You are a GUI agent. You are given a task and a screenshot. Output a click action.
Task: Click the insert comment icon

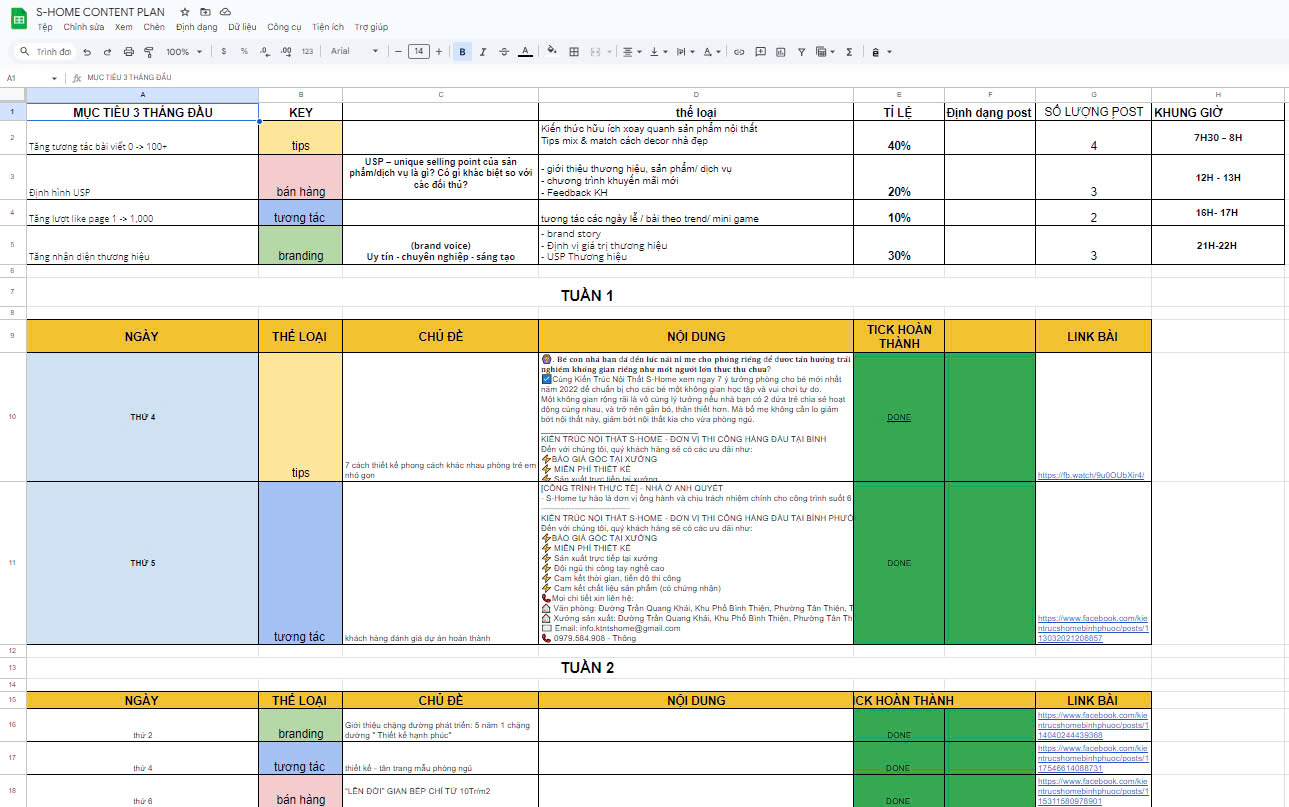point(760,51)
